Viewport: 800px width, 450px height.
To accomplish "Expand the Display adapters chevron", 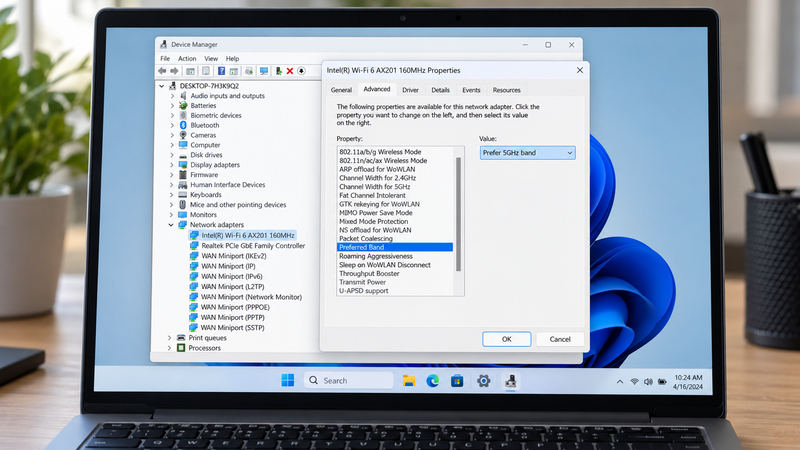I will pyautogui.click(x=172, y=165).
